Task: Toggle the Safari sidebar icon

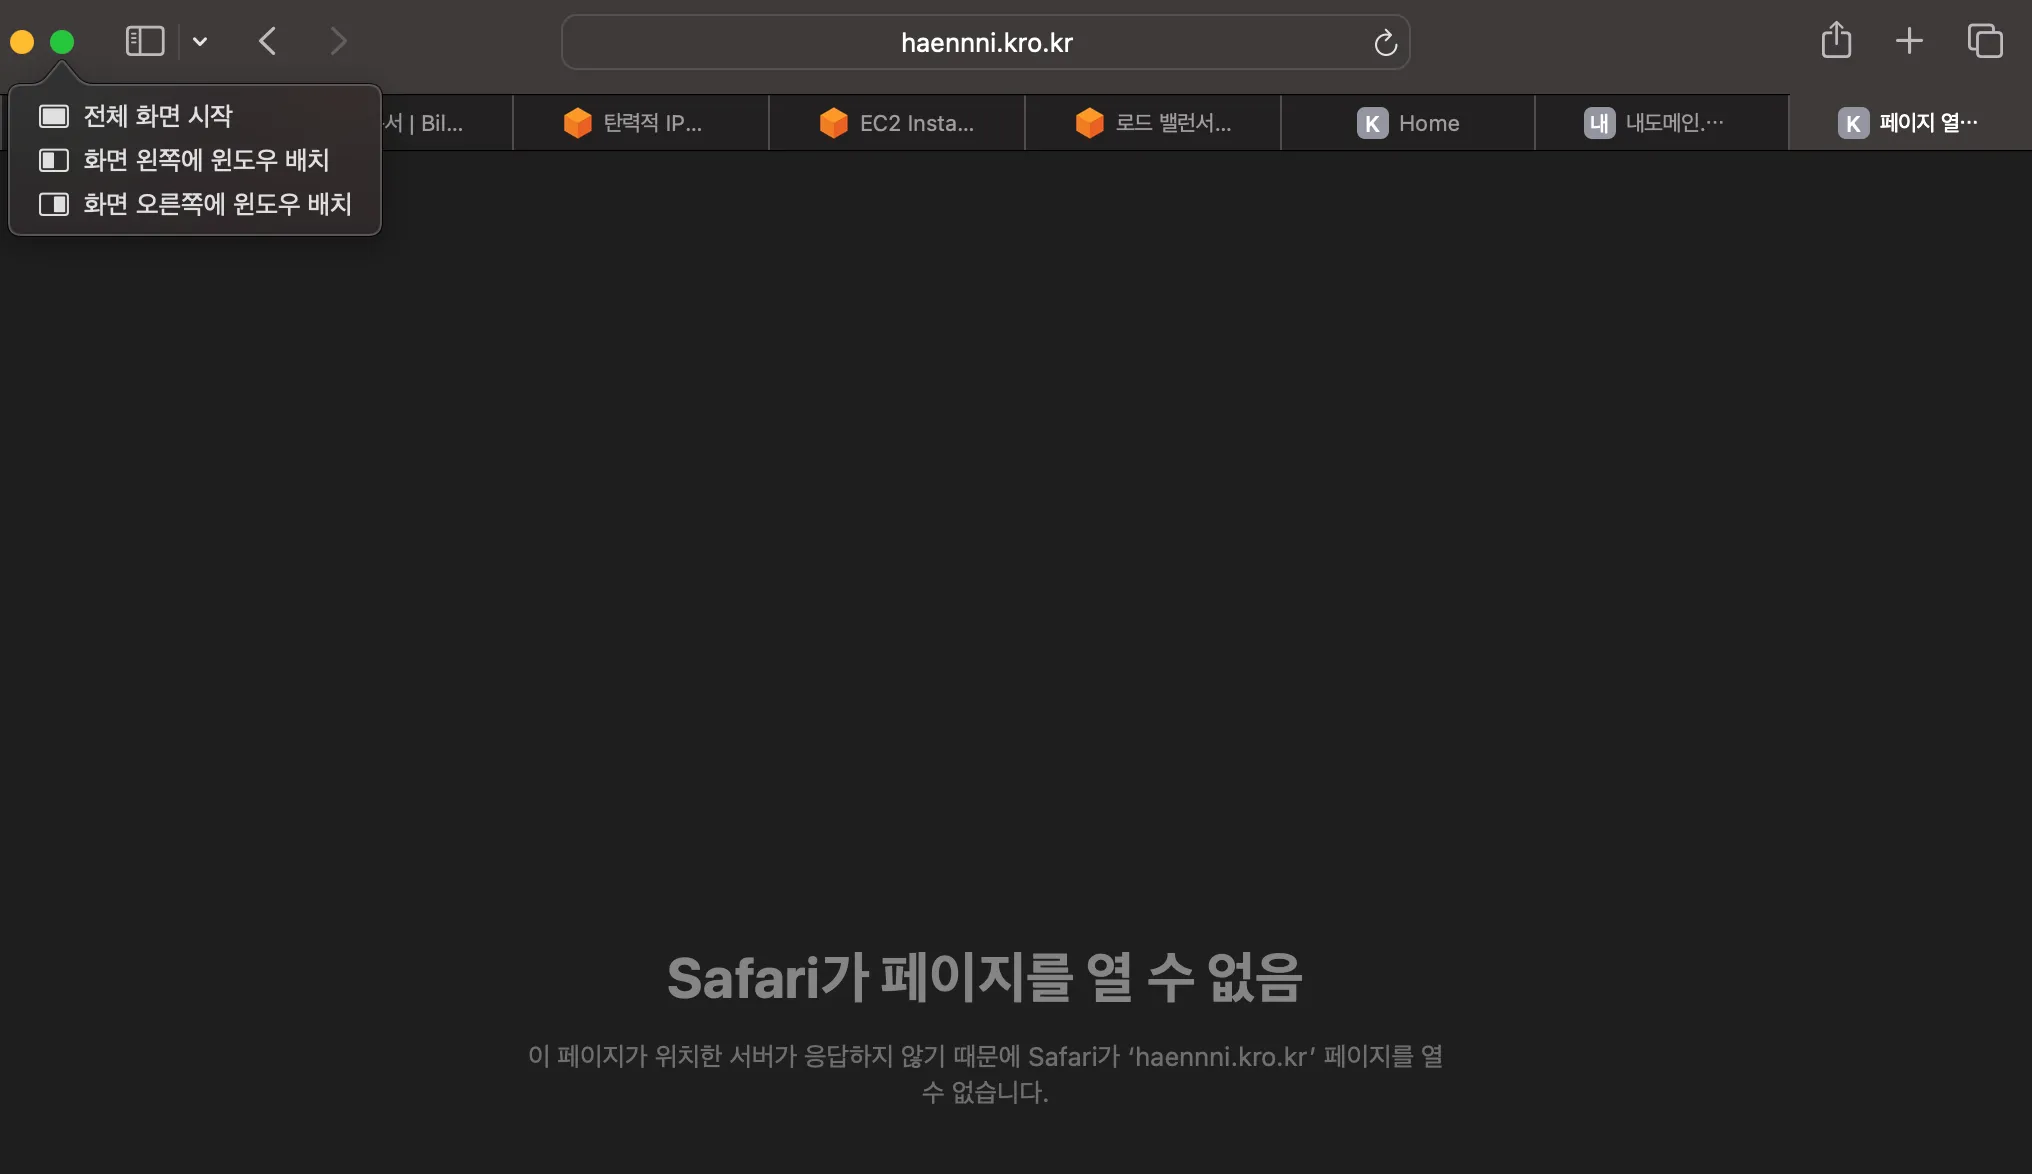Action: coord(145,41)
